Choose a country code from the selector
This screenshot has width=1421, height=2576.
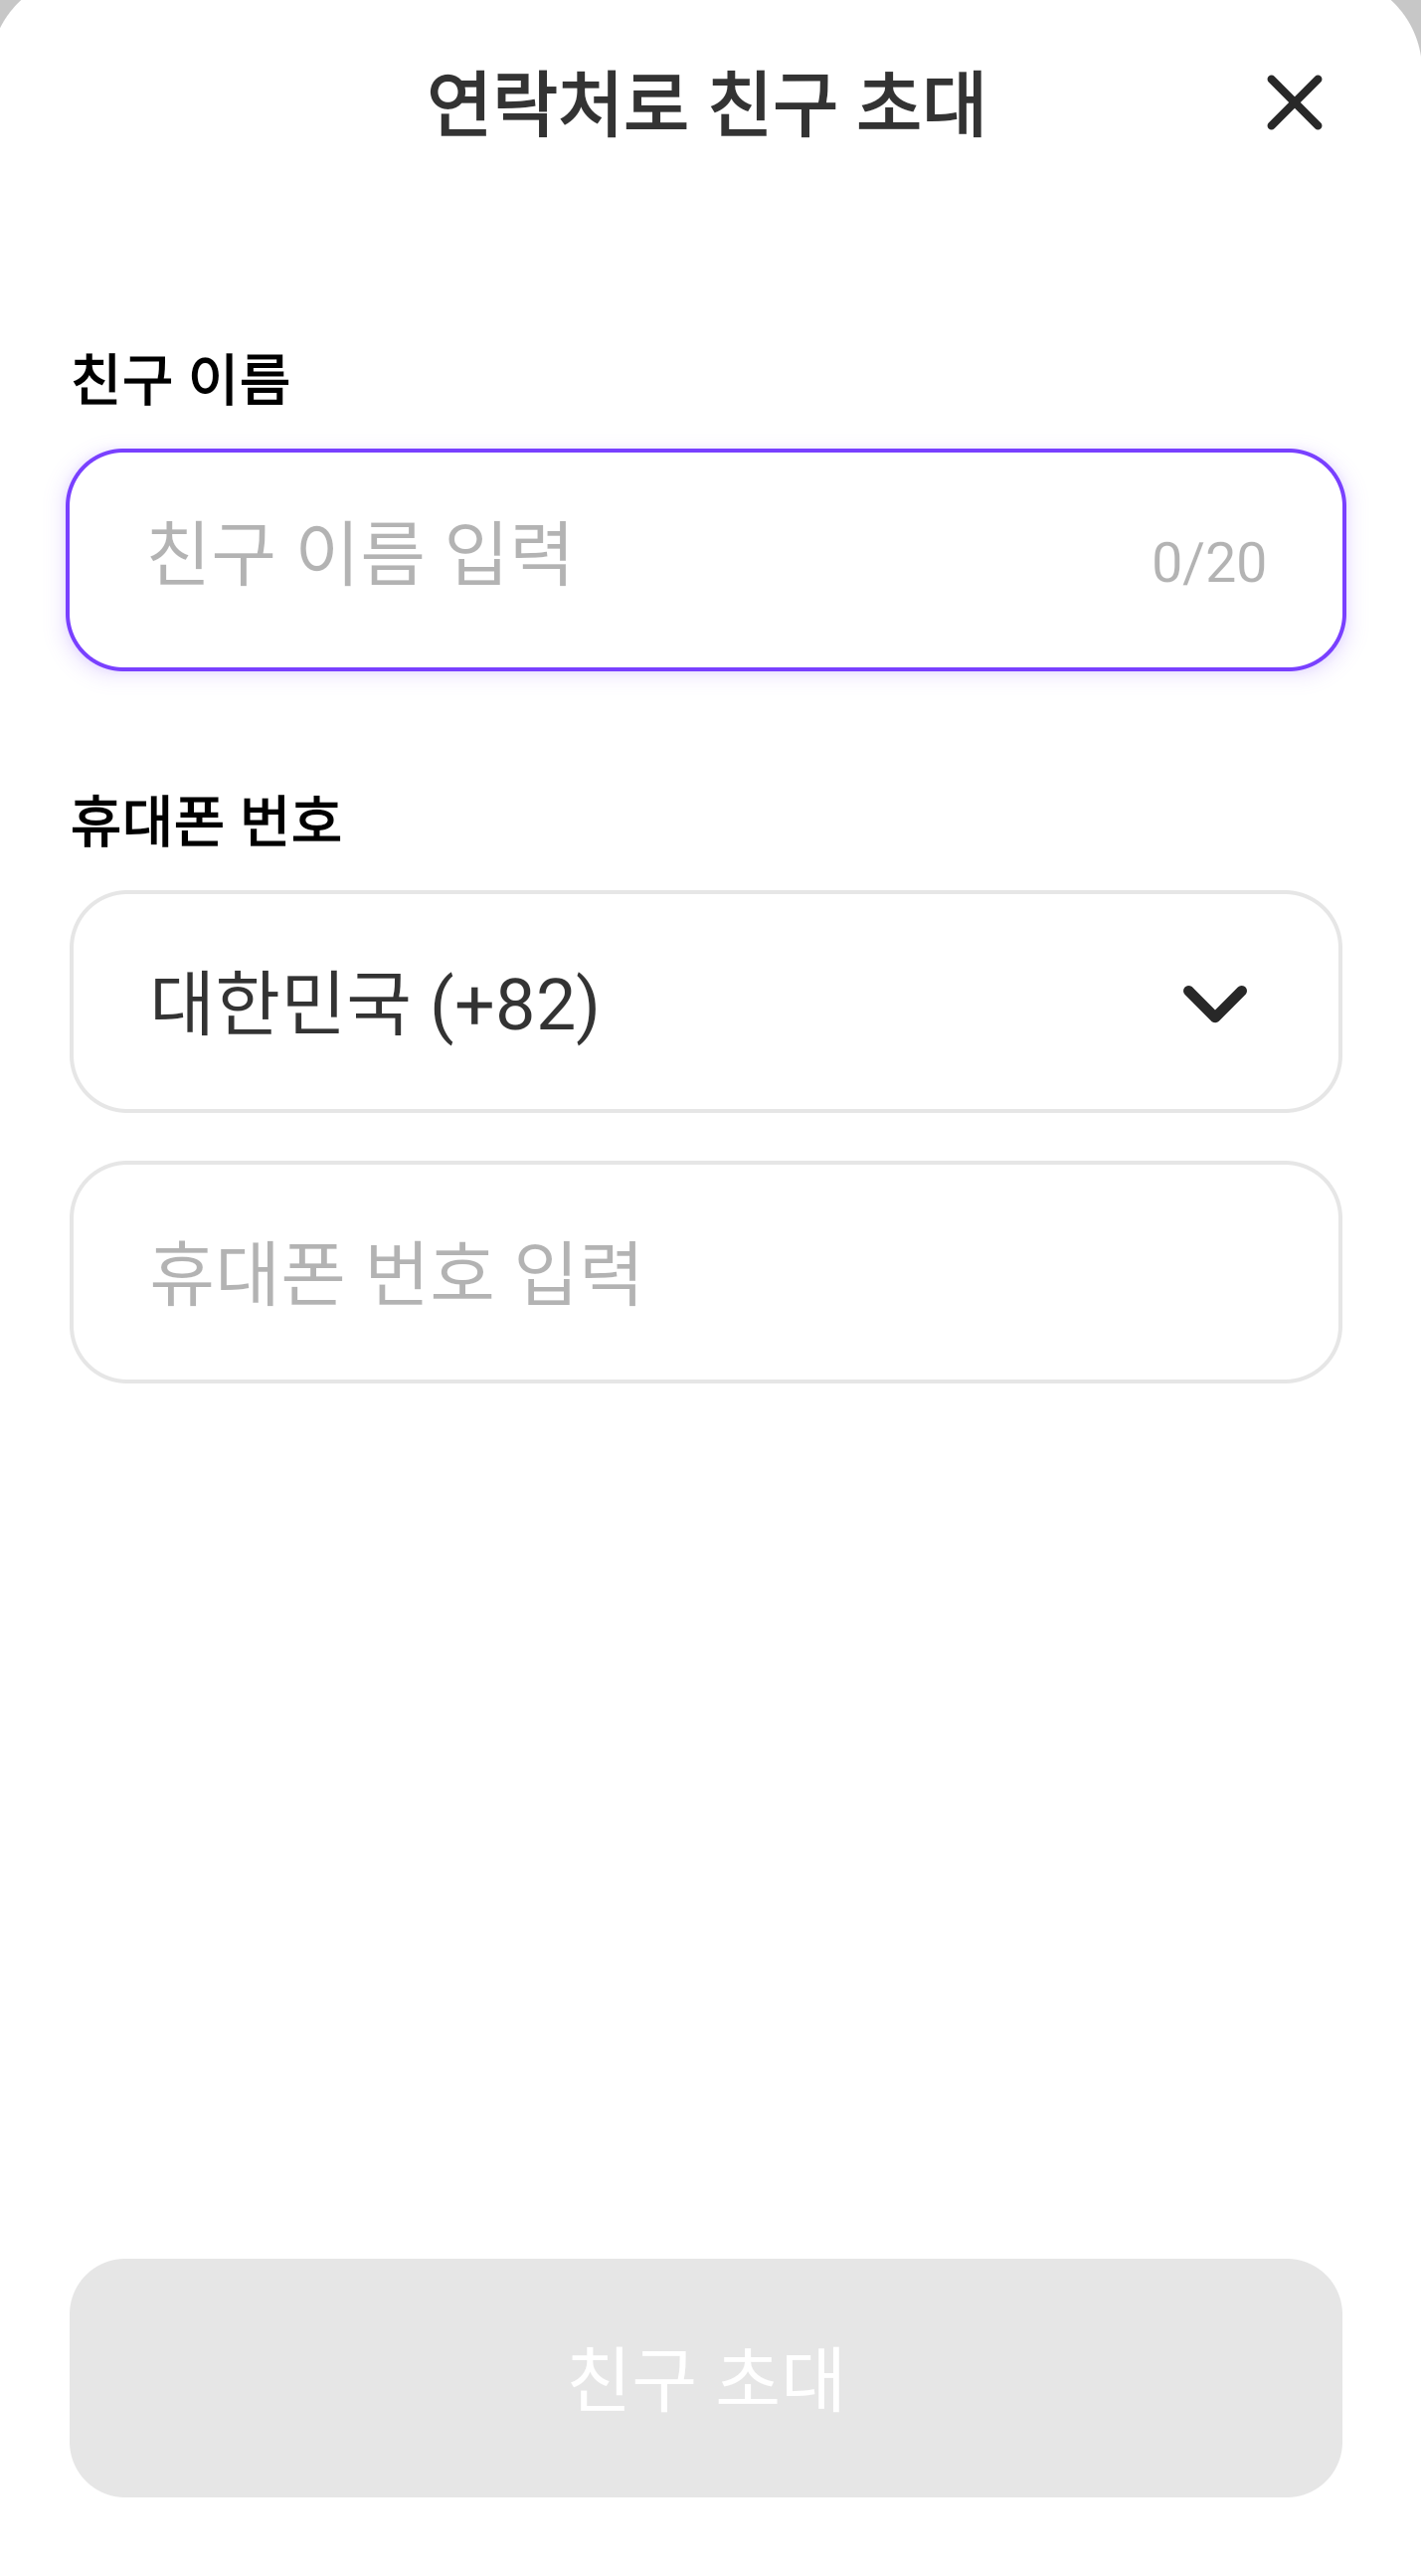pos(705,1002)
